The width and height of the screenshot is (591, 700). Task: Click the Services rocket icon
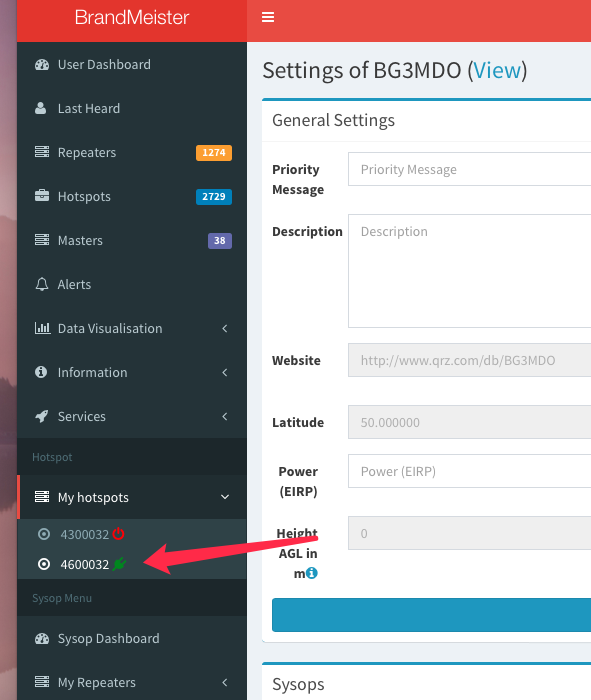(42, 417)
